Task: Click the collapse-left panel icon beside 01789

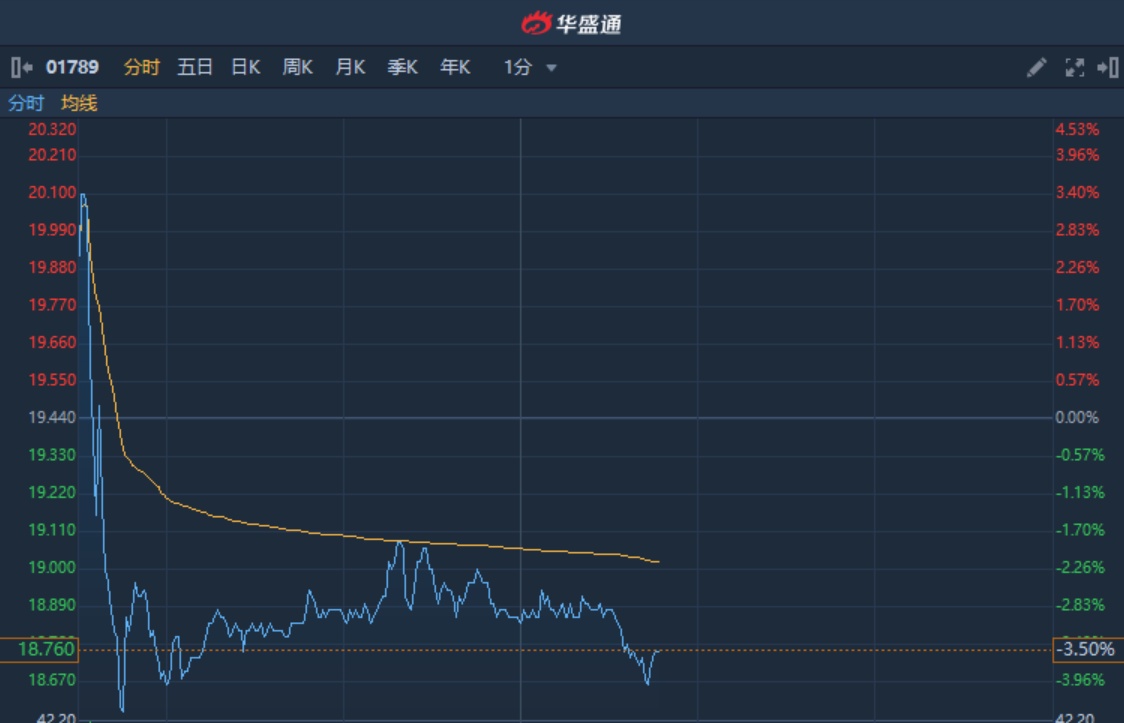Action: point(21,68)
